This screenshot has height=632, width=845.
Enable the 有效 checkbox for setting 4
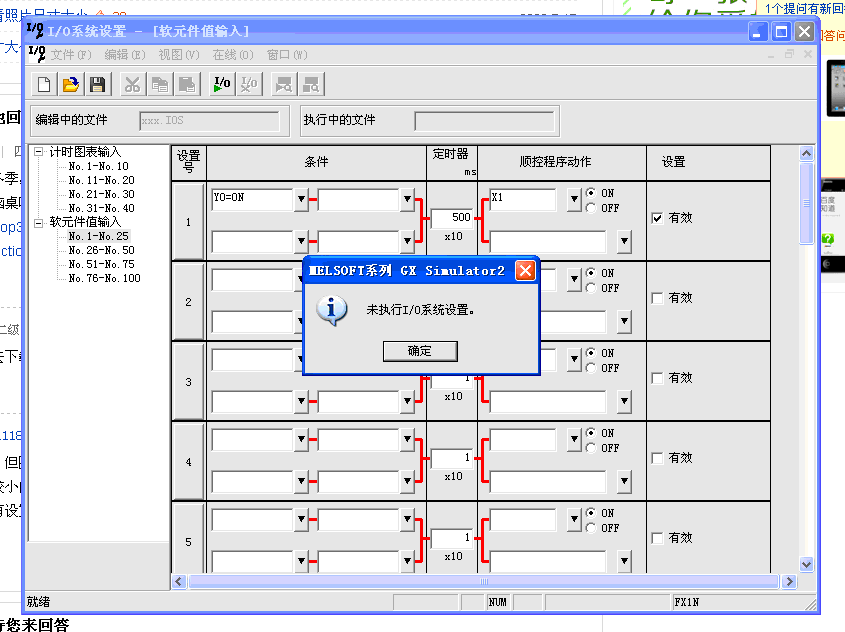(657, 458)
